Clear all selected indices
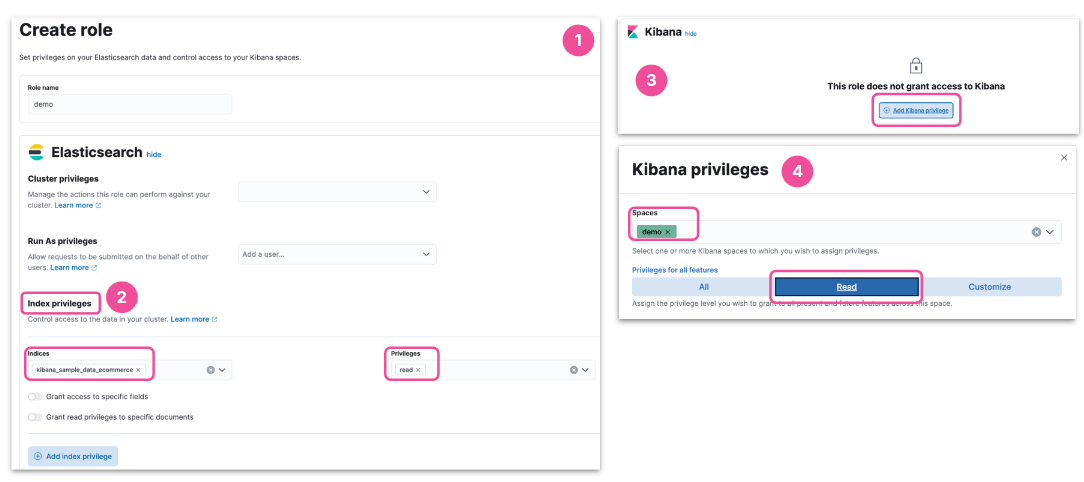The width and height of the screenshot is (1084, 482). [210, 370]
